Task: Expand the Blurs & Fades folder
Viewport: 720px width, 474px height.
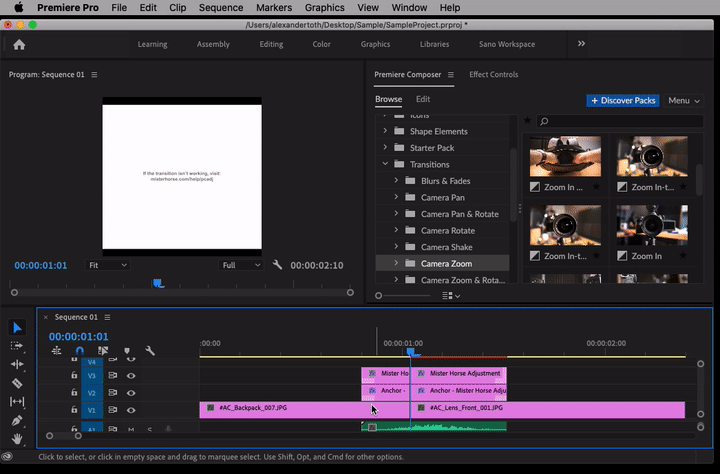Action: 396,181
